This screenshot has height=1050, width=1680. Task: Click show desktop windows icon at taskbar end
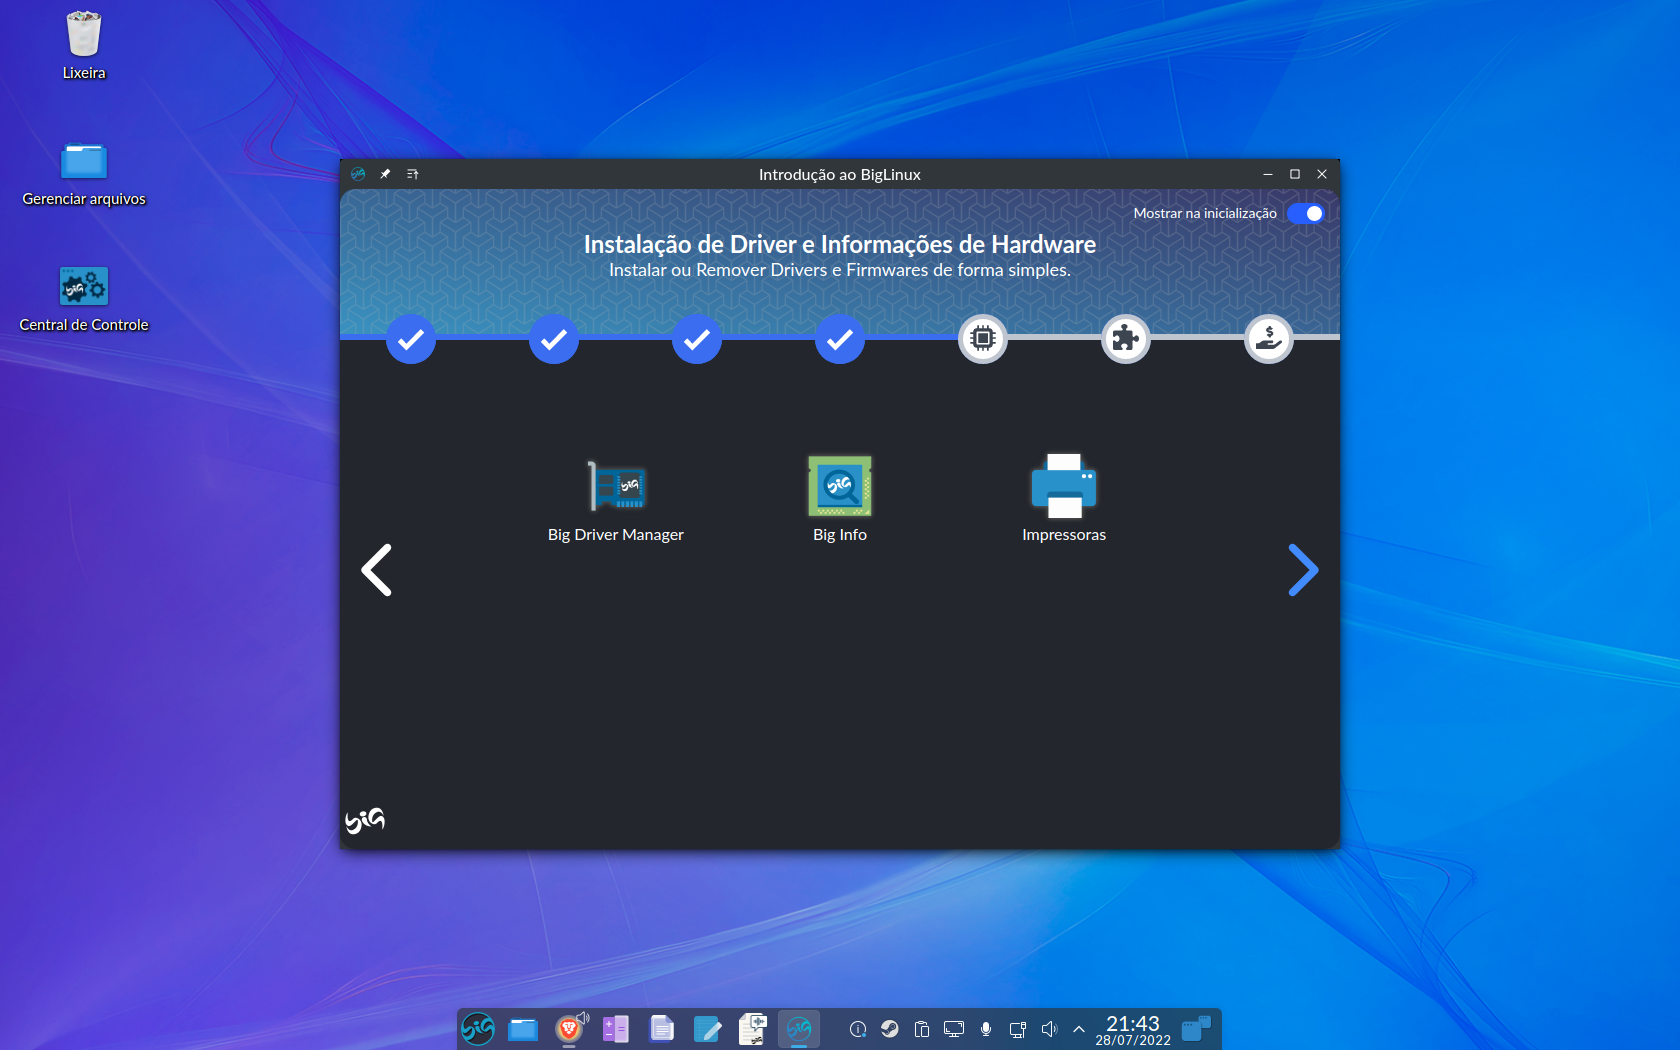(1197, 1029)
